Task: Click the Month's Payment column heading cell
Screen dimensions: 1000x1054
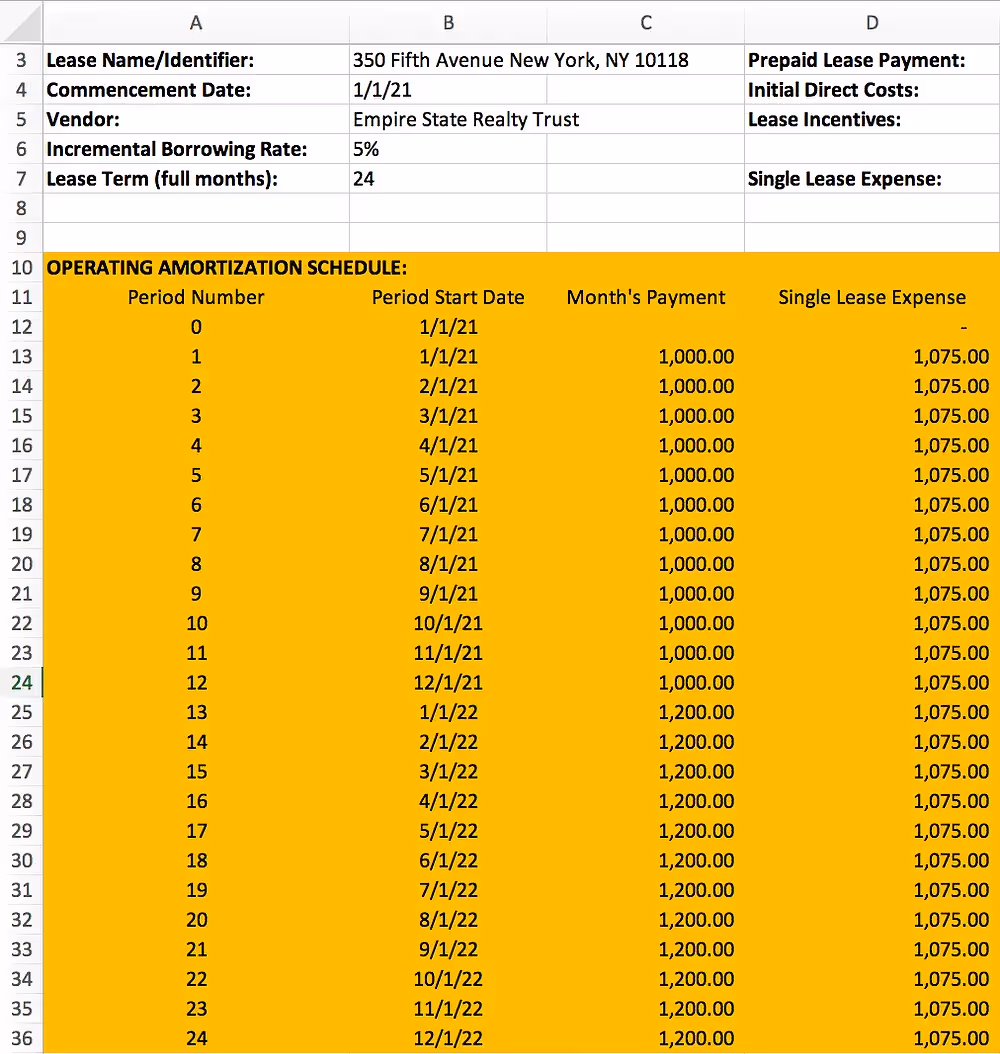Action: [646, 296]
